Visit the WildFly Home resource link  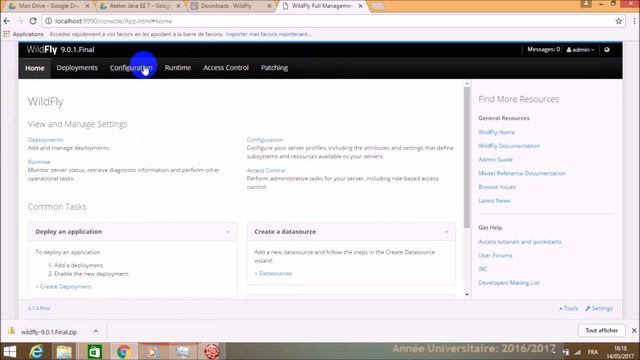tap(496, 132)
